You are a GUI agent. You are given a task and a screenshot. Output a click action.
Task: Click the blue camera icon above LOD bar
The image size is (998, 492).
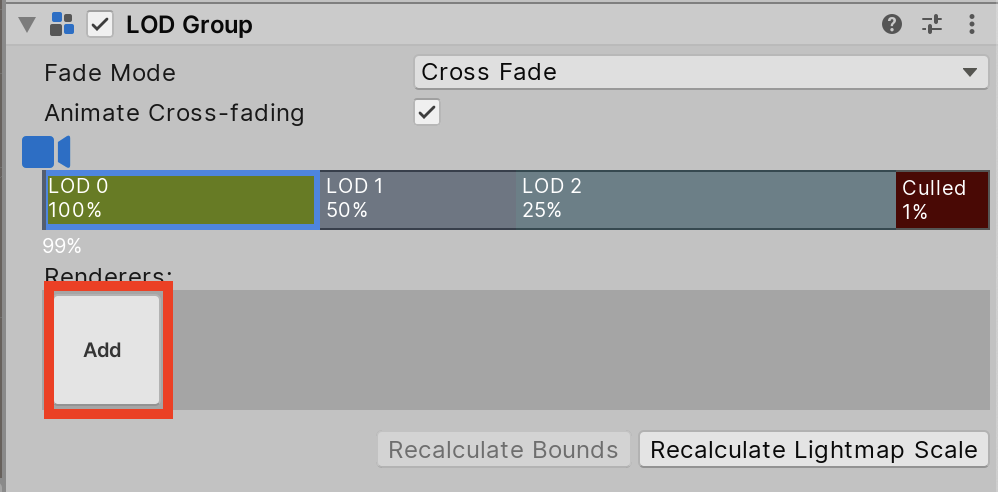[46, 152]
